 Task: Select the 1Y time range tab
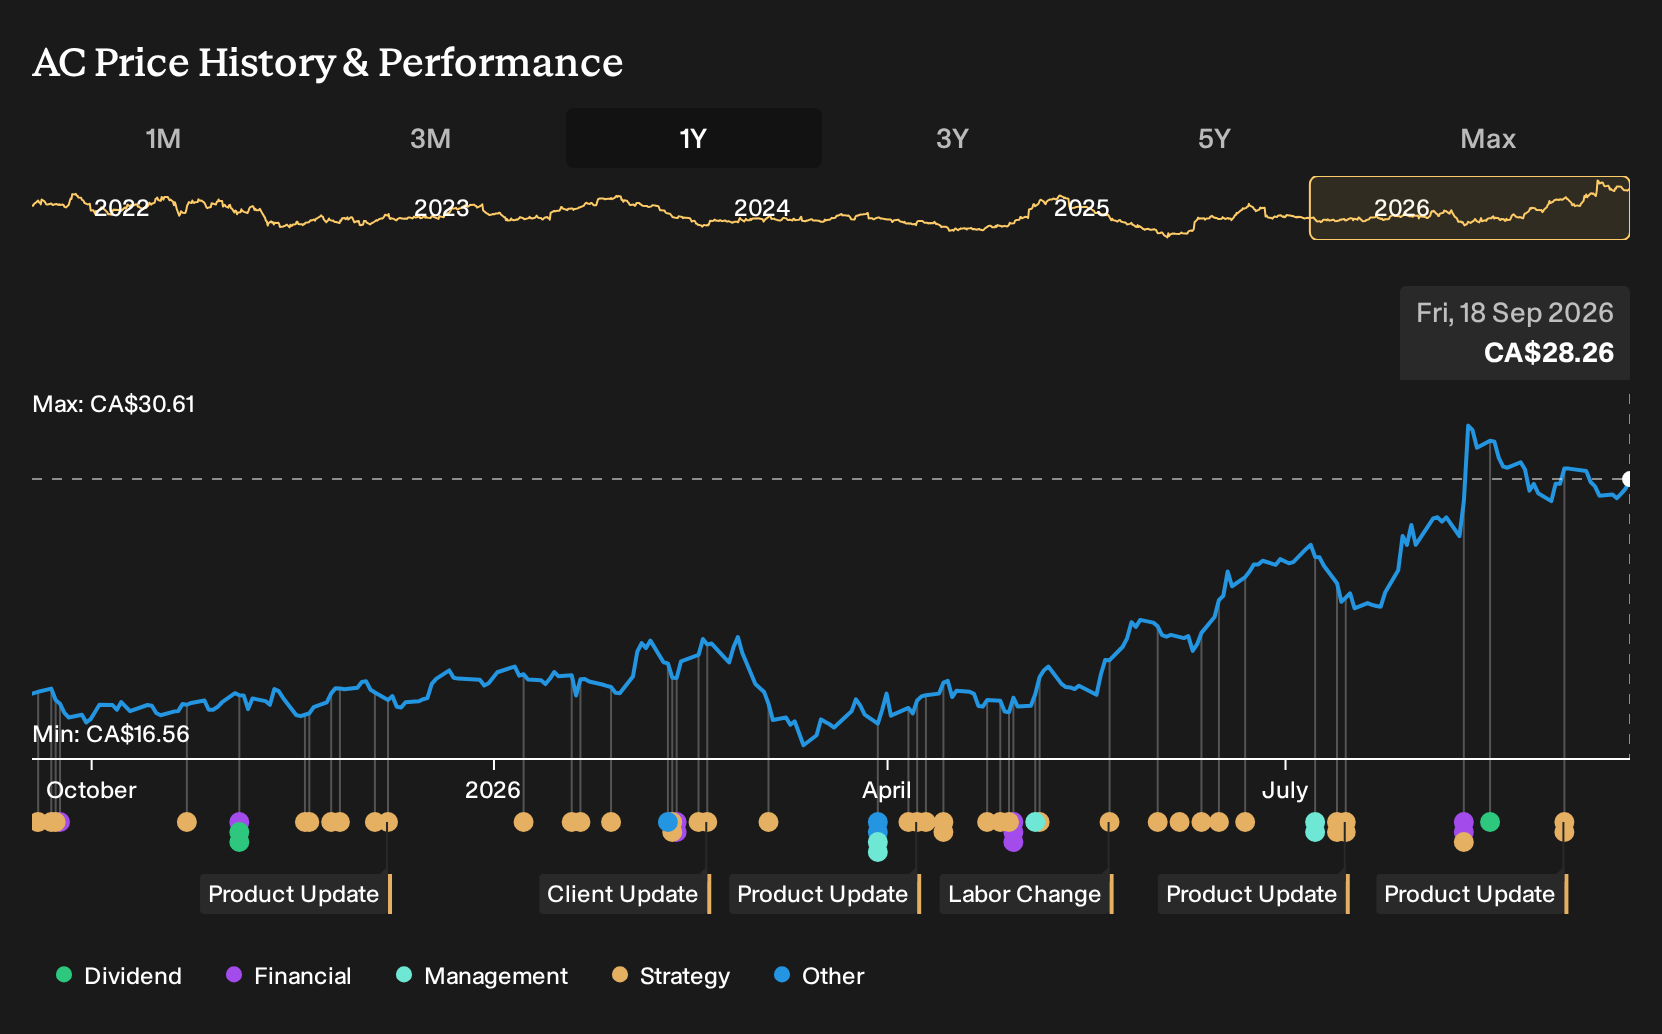pos(694,138)
